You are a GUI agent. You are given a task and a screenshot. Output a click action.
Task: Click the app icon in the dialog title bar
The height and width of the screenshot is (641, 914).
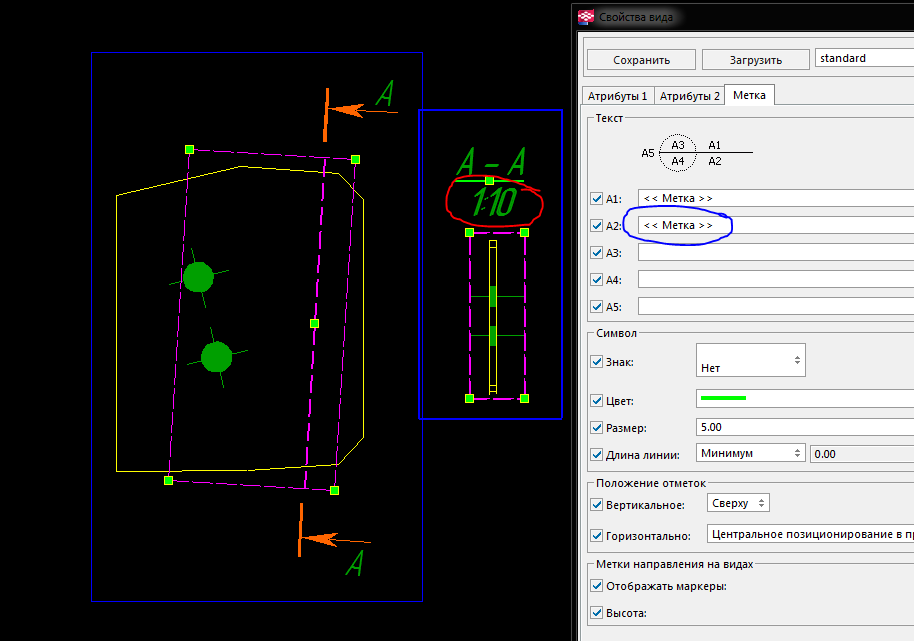[x=586, y=17]
